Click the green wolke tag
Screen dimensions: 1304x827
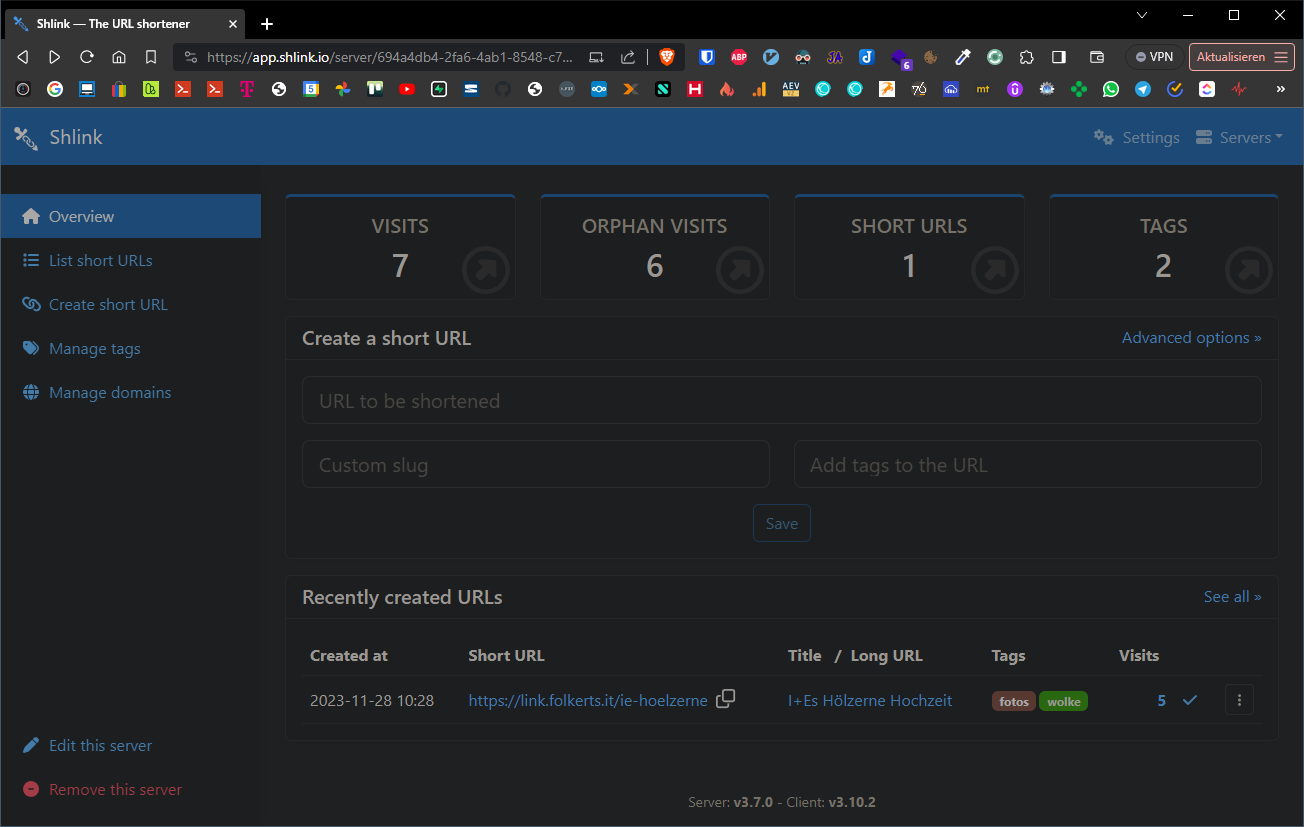[1063, 701]
